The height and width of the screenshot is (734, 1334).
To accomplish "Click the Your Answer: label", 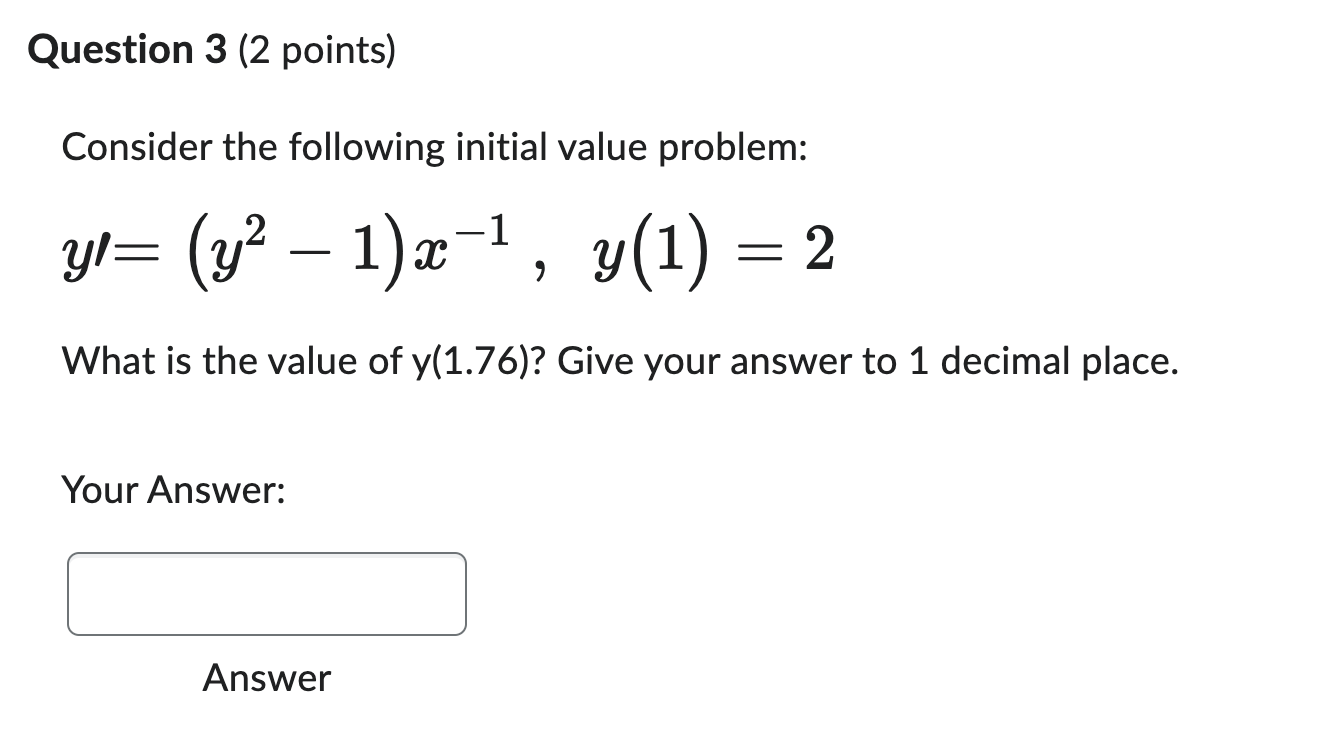I will 173,490.
